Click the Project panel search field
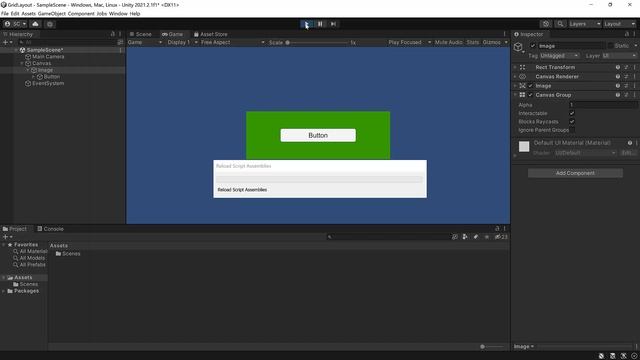The image size is (640, 360). tap(388, 237)
